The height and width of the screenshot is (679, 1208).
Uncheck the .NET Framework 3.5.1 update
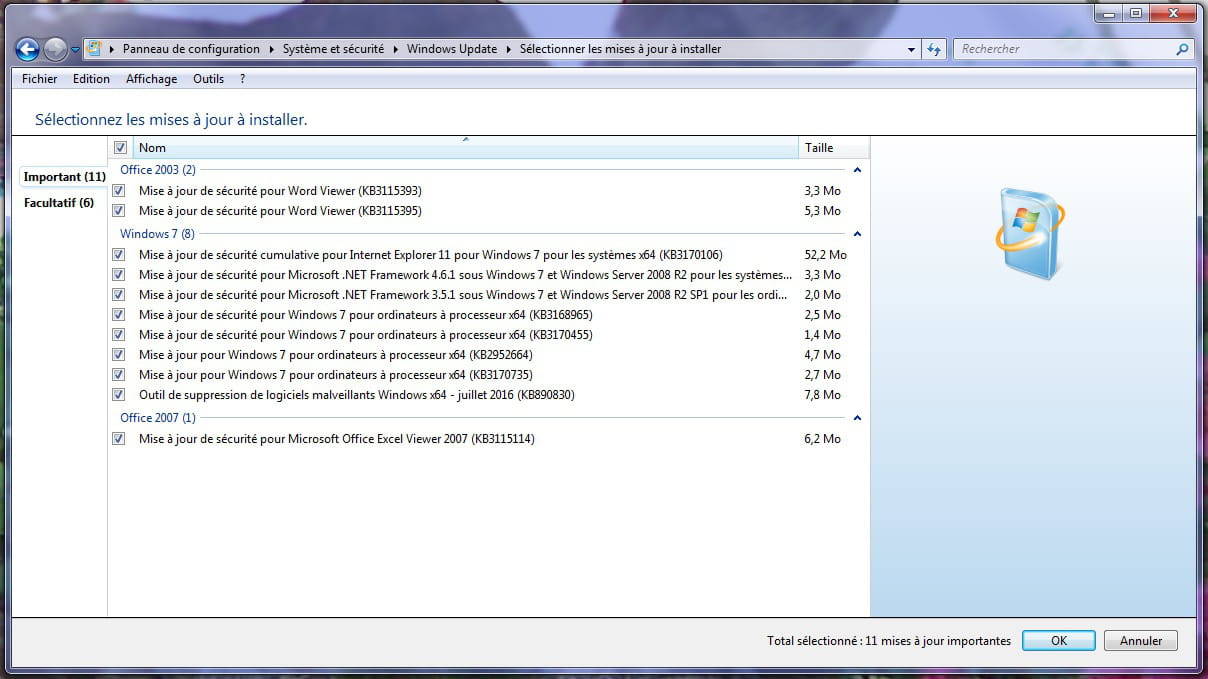(120, 295)
